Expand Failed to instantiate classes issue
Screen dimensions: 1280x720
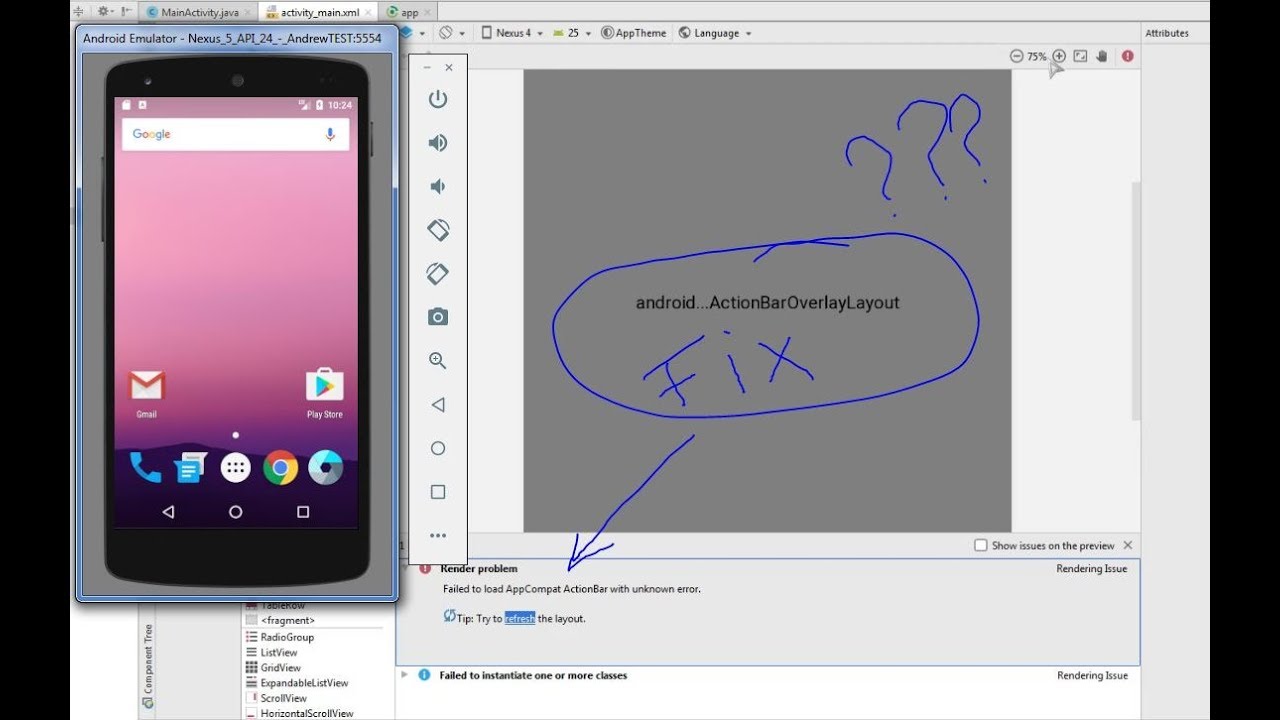pos(405,675)
